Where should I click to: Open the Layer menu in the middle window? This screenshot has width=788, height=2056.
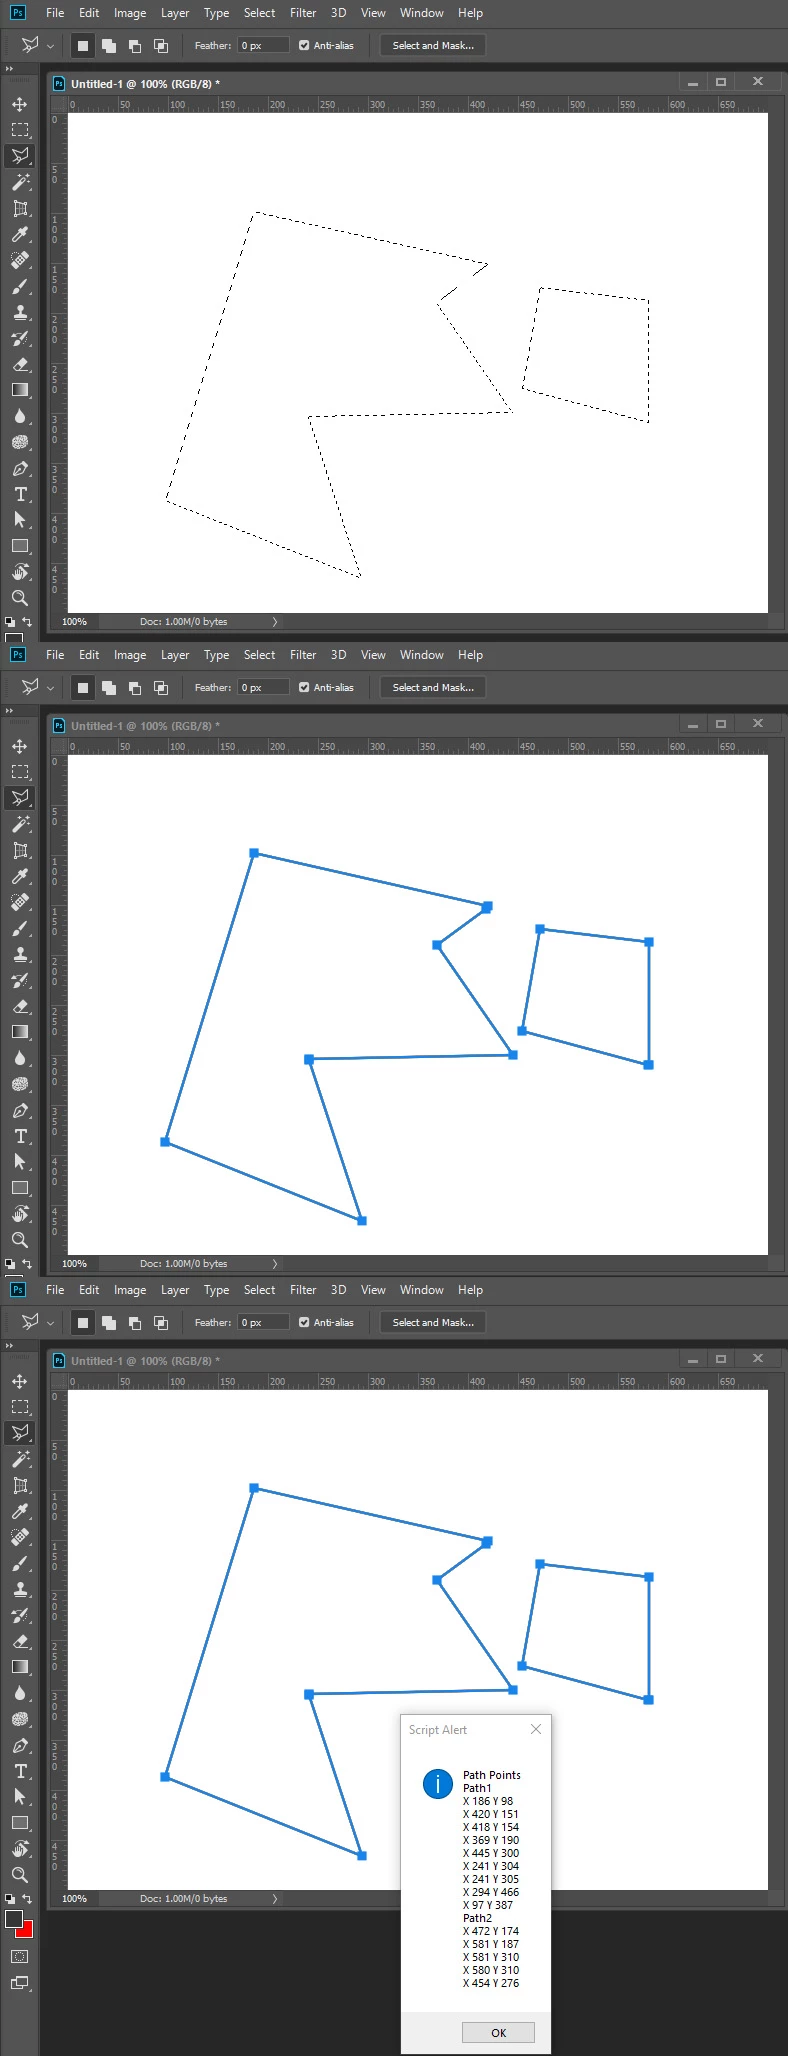175,655
